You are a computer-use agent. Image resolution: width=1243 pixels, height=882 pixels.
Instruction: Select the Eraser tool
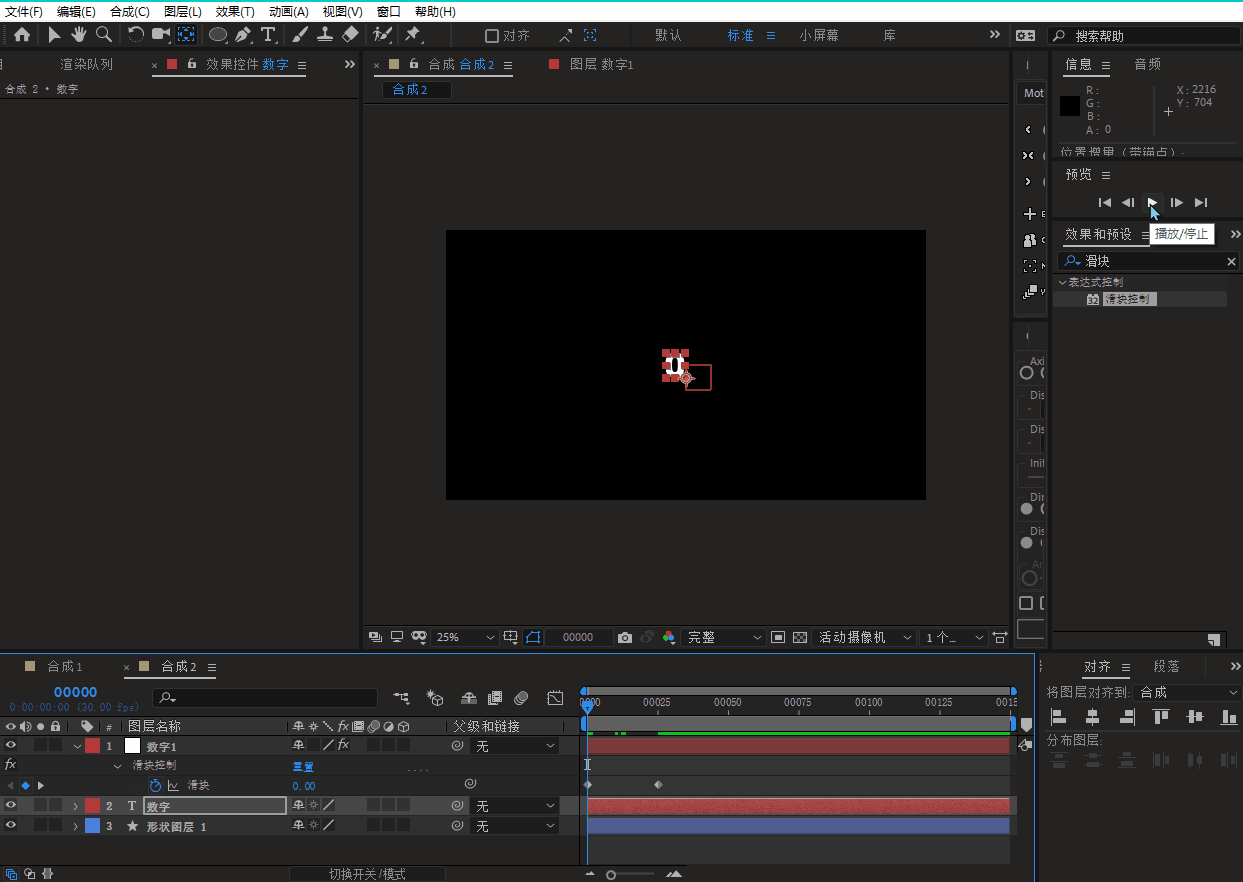tap(350, 35)
